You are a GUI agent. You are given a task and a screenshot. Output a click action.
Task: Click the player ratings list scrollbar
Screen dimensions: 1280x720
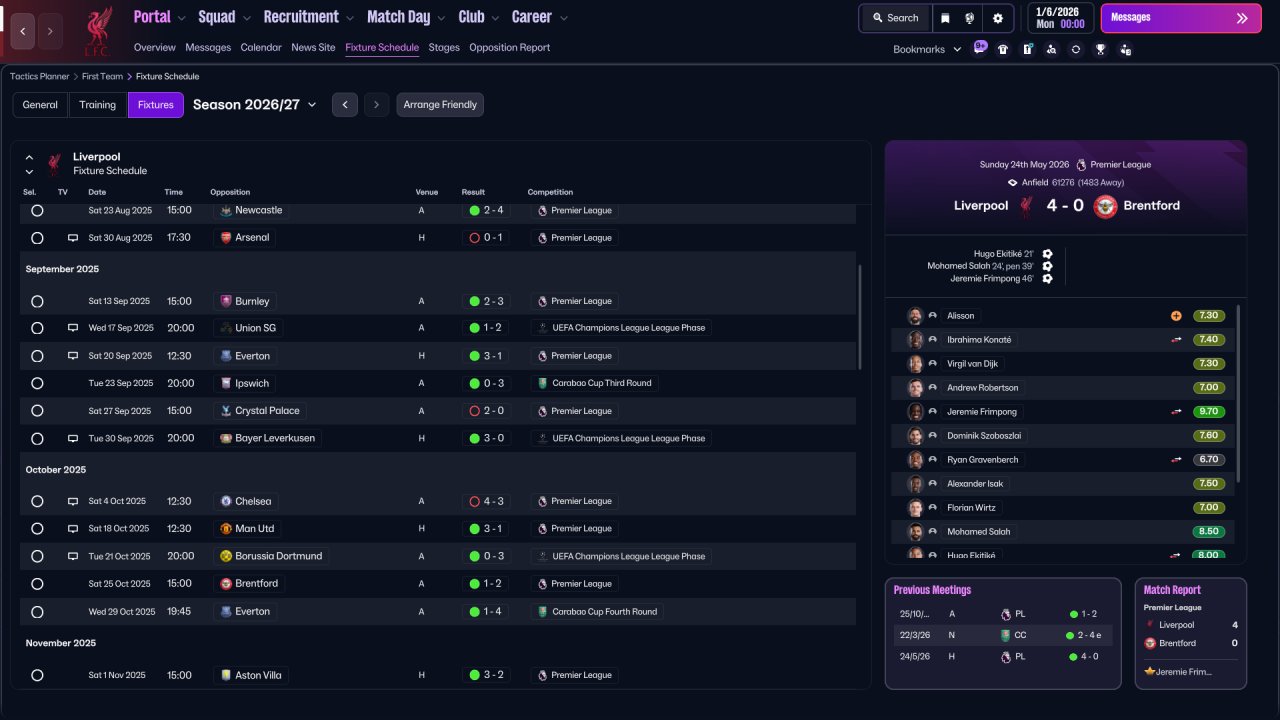tap(1238, 395)
